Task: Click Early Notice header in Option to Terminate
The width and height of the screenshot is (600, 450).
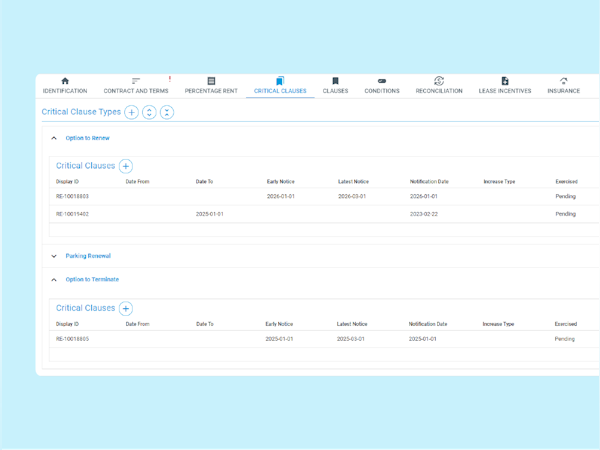Action: (x=279, y=324)
